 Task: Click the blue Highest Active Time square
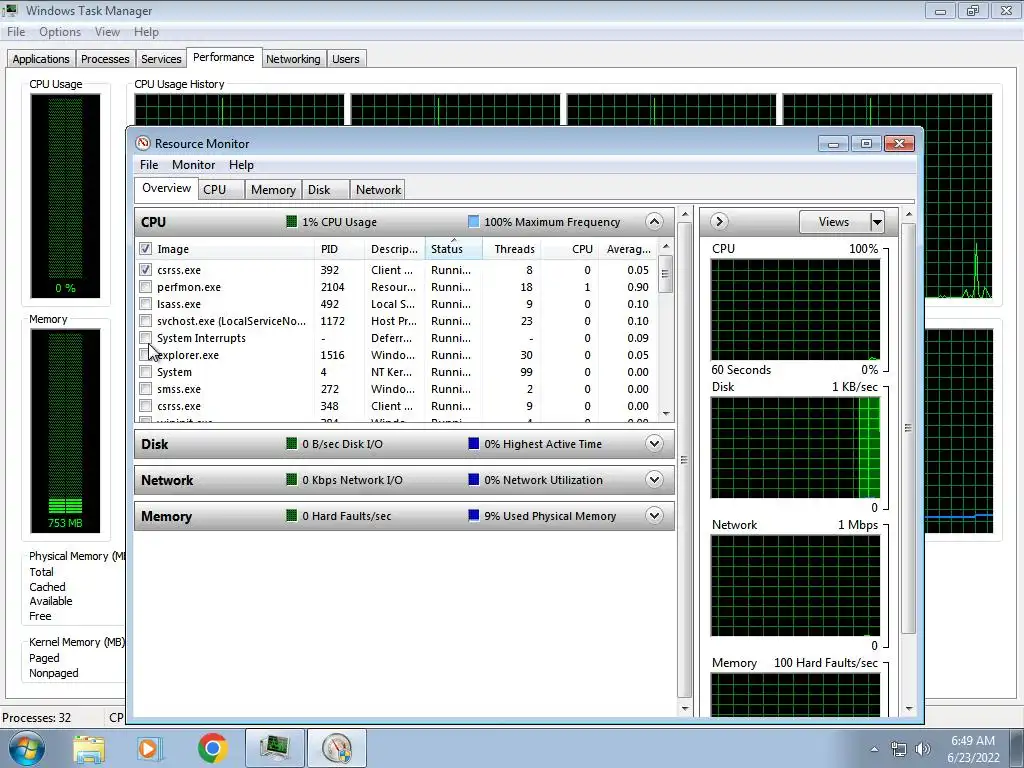click(x=473, y=443)
